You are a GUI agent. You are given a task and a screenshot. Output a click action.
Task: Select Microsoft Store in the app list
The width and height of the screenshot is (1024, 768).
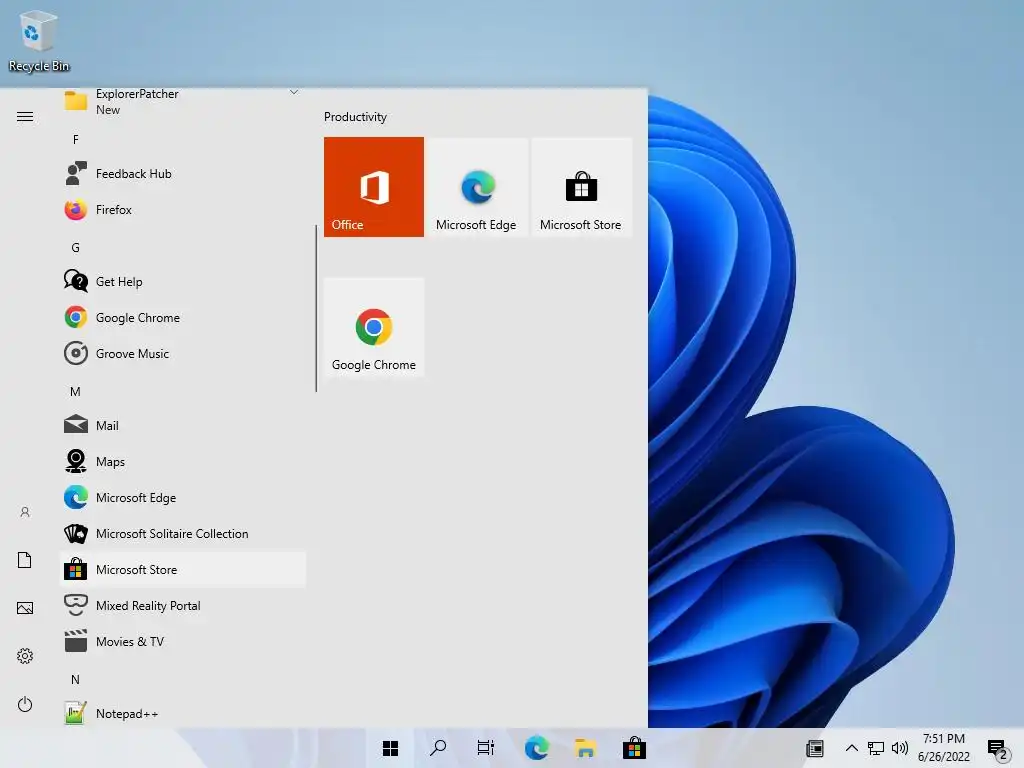pos(183,569)
